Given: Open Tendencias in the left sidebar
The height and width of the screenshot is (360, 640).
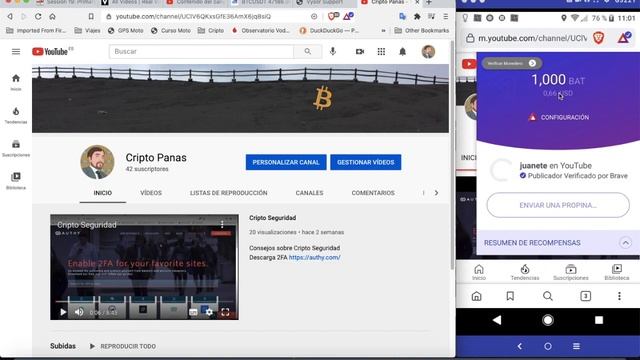Looking at the screenshot, I should [16, 115].
